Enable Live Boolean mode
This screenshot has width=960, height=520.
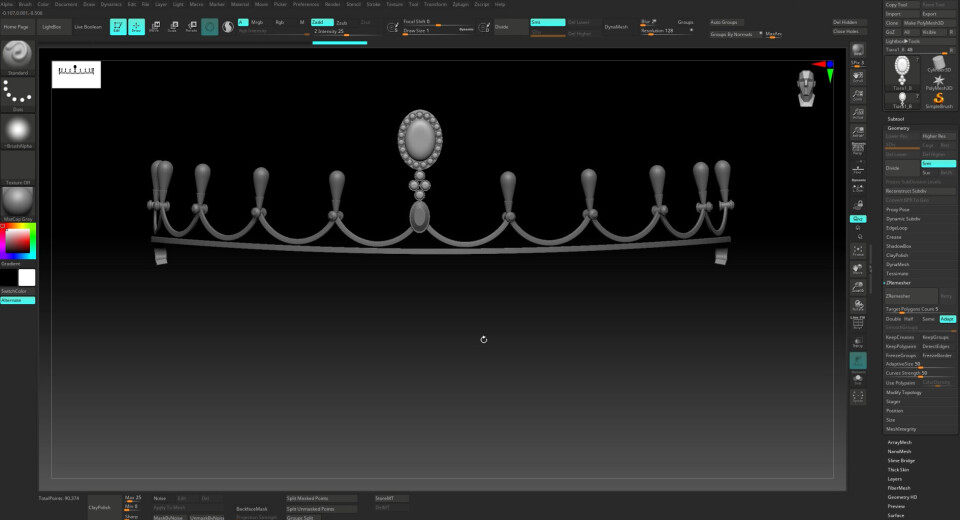click(86, 27)
